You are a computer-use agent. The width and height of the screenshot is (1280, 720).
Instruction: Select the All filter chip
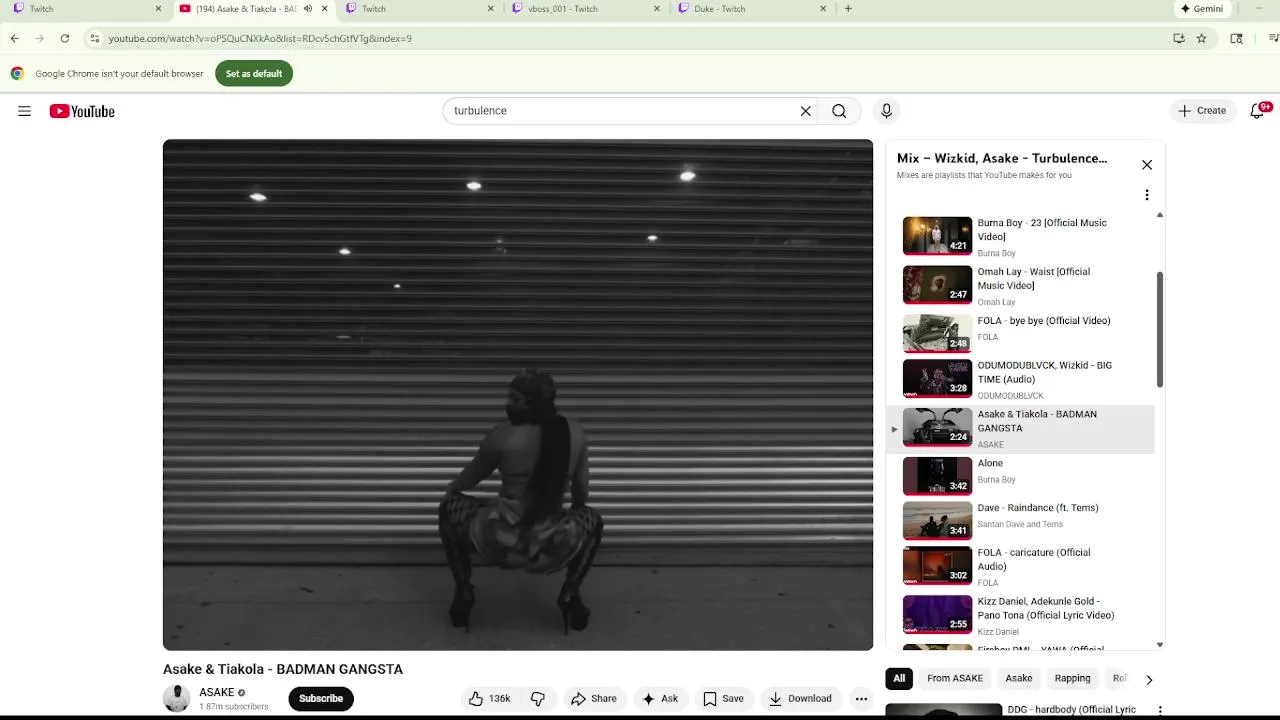click(x=899, y=678)
